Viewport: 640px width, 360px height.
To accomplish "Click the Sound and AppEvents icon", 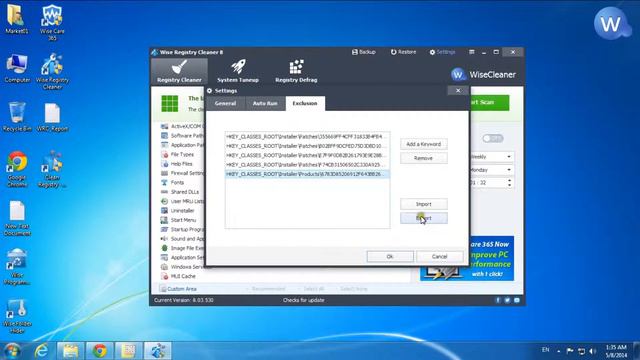I will coord(164,239).
